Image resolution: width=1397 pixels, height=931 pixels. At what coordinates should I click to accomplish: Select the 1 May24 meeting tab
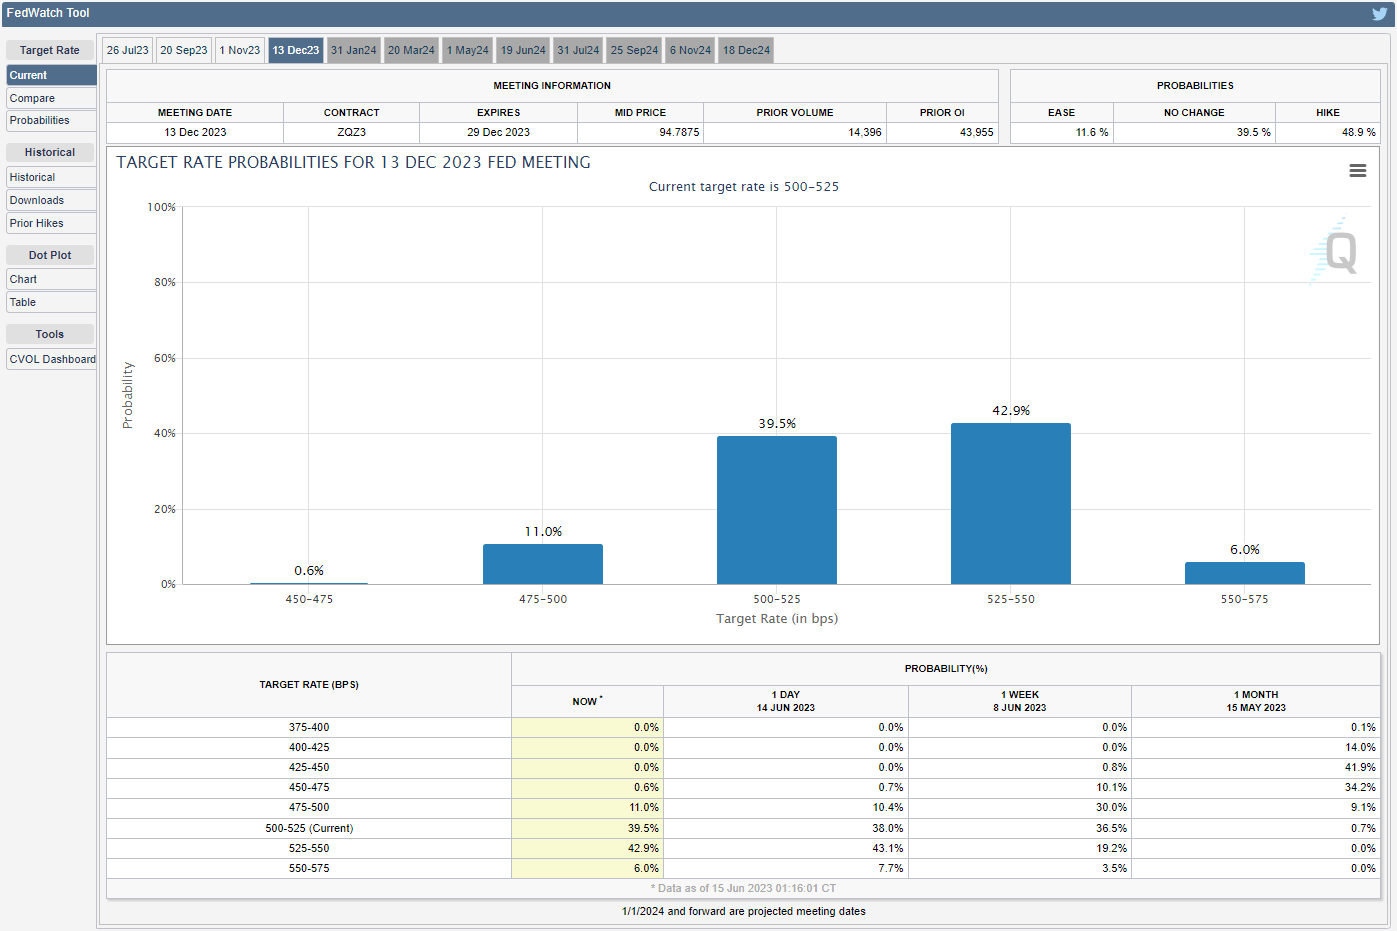coord(468,50)
